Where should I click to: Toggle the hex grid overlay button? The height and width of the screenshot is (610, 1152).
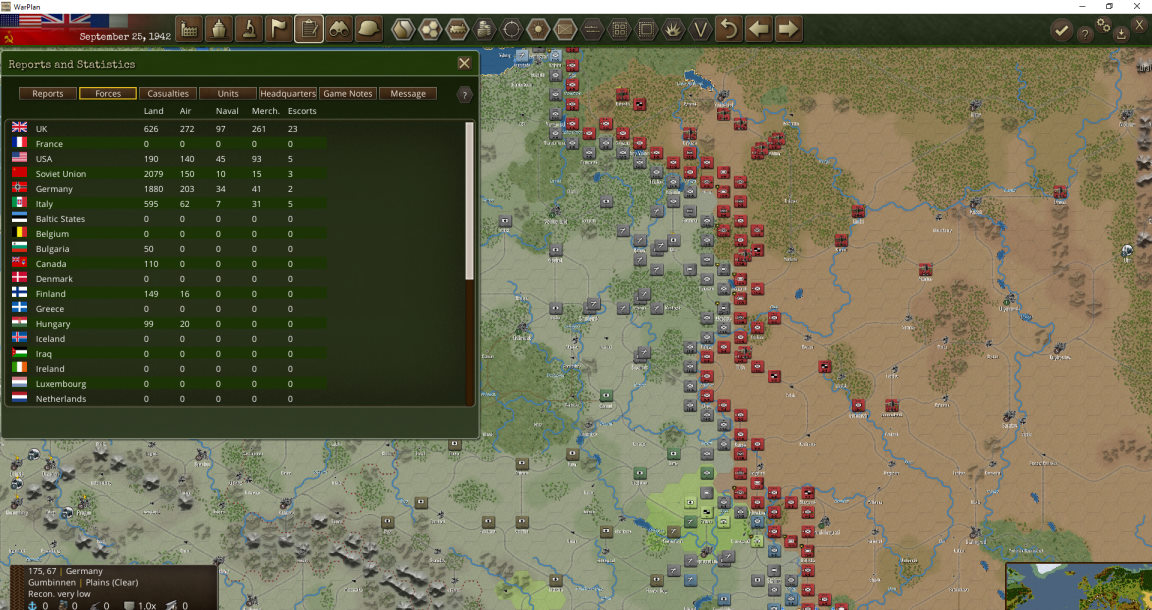pos(430,29)
